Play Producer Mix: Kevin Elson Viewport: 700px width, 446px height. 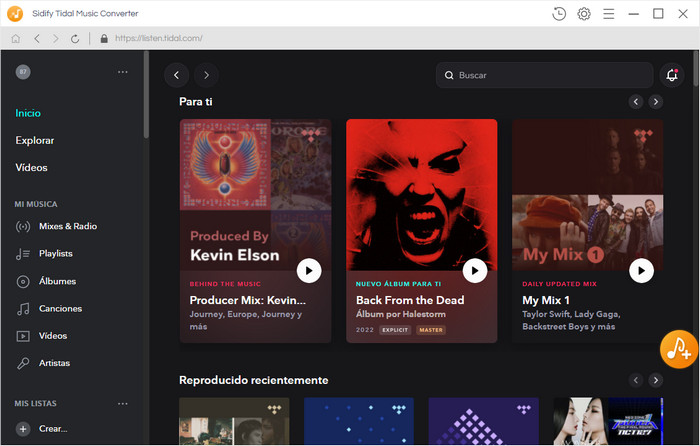click(309, 271)
